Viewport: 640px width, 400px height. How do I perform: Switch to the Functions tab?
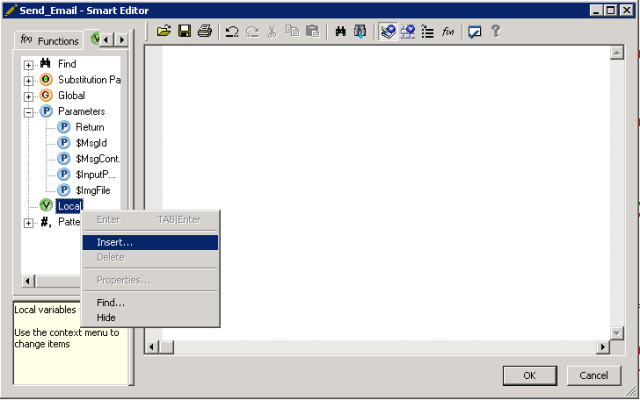point(50,41)
